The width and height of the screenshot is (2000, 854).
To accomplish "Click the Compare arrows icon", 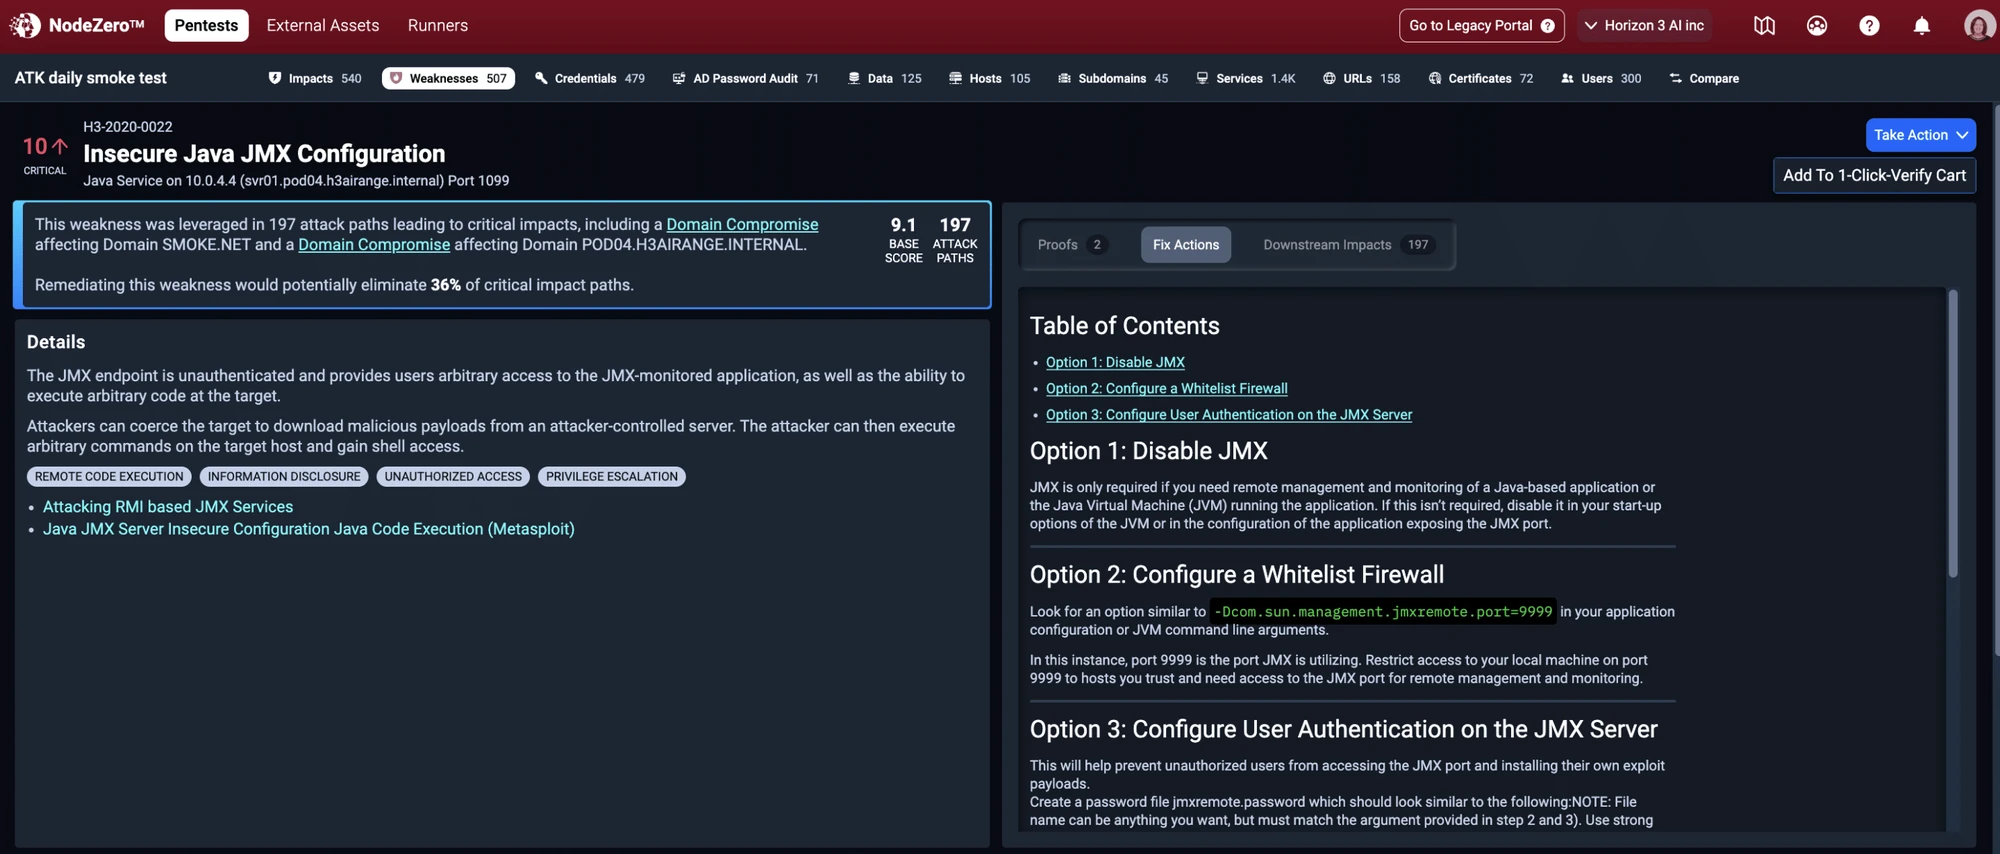I will click(1675, 78).
